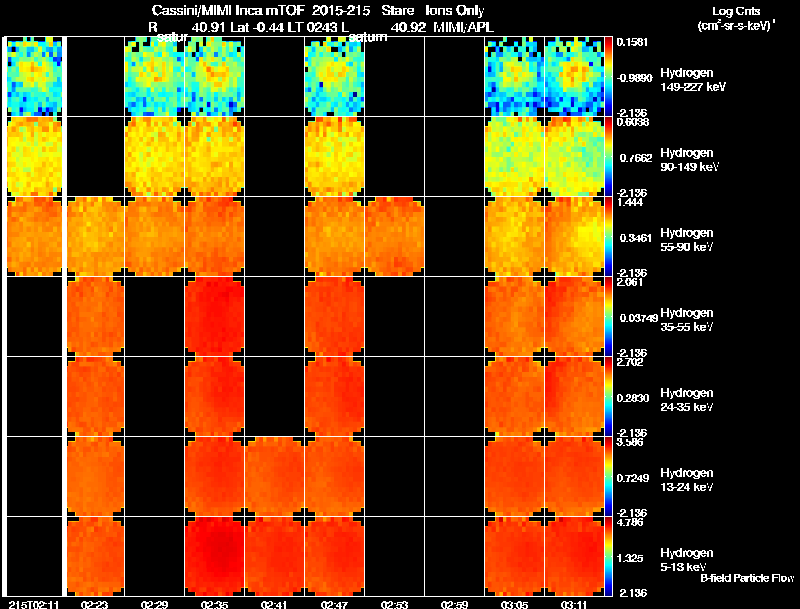Click the color bar for Hydrogen 24-35 keV
The image size is (800, 609).
pos(608,397)
